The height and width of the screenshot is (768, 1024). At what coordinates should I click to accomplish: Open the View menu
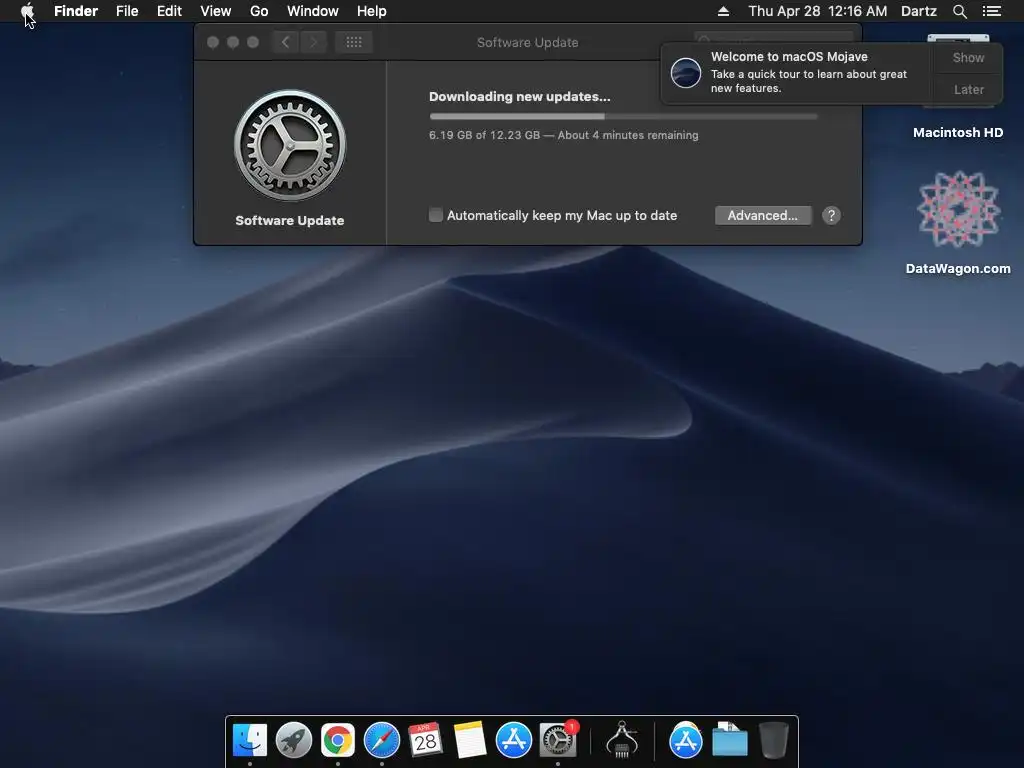pyautogui.click(x=216, y=11)
